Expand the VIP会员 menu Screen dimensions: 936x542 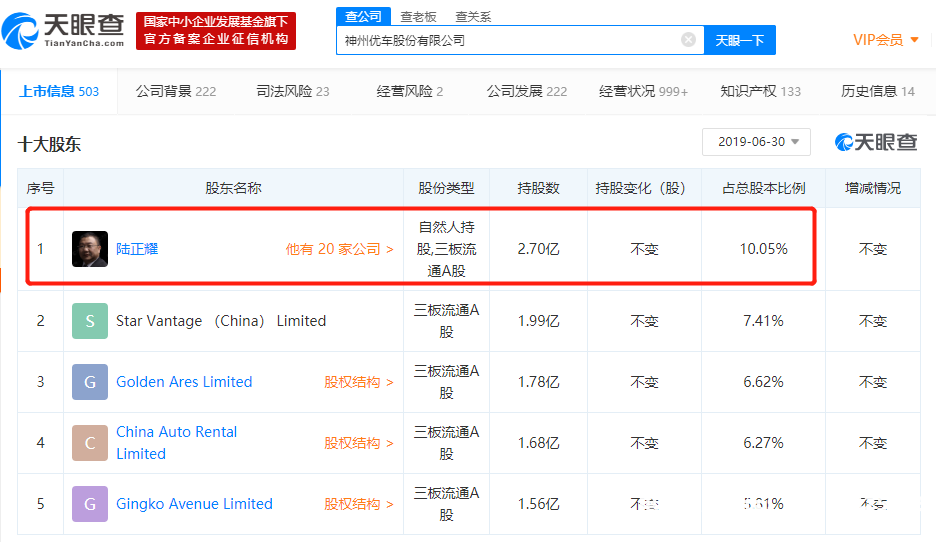coord(885,40)
